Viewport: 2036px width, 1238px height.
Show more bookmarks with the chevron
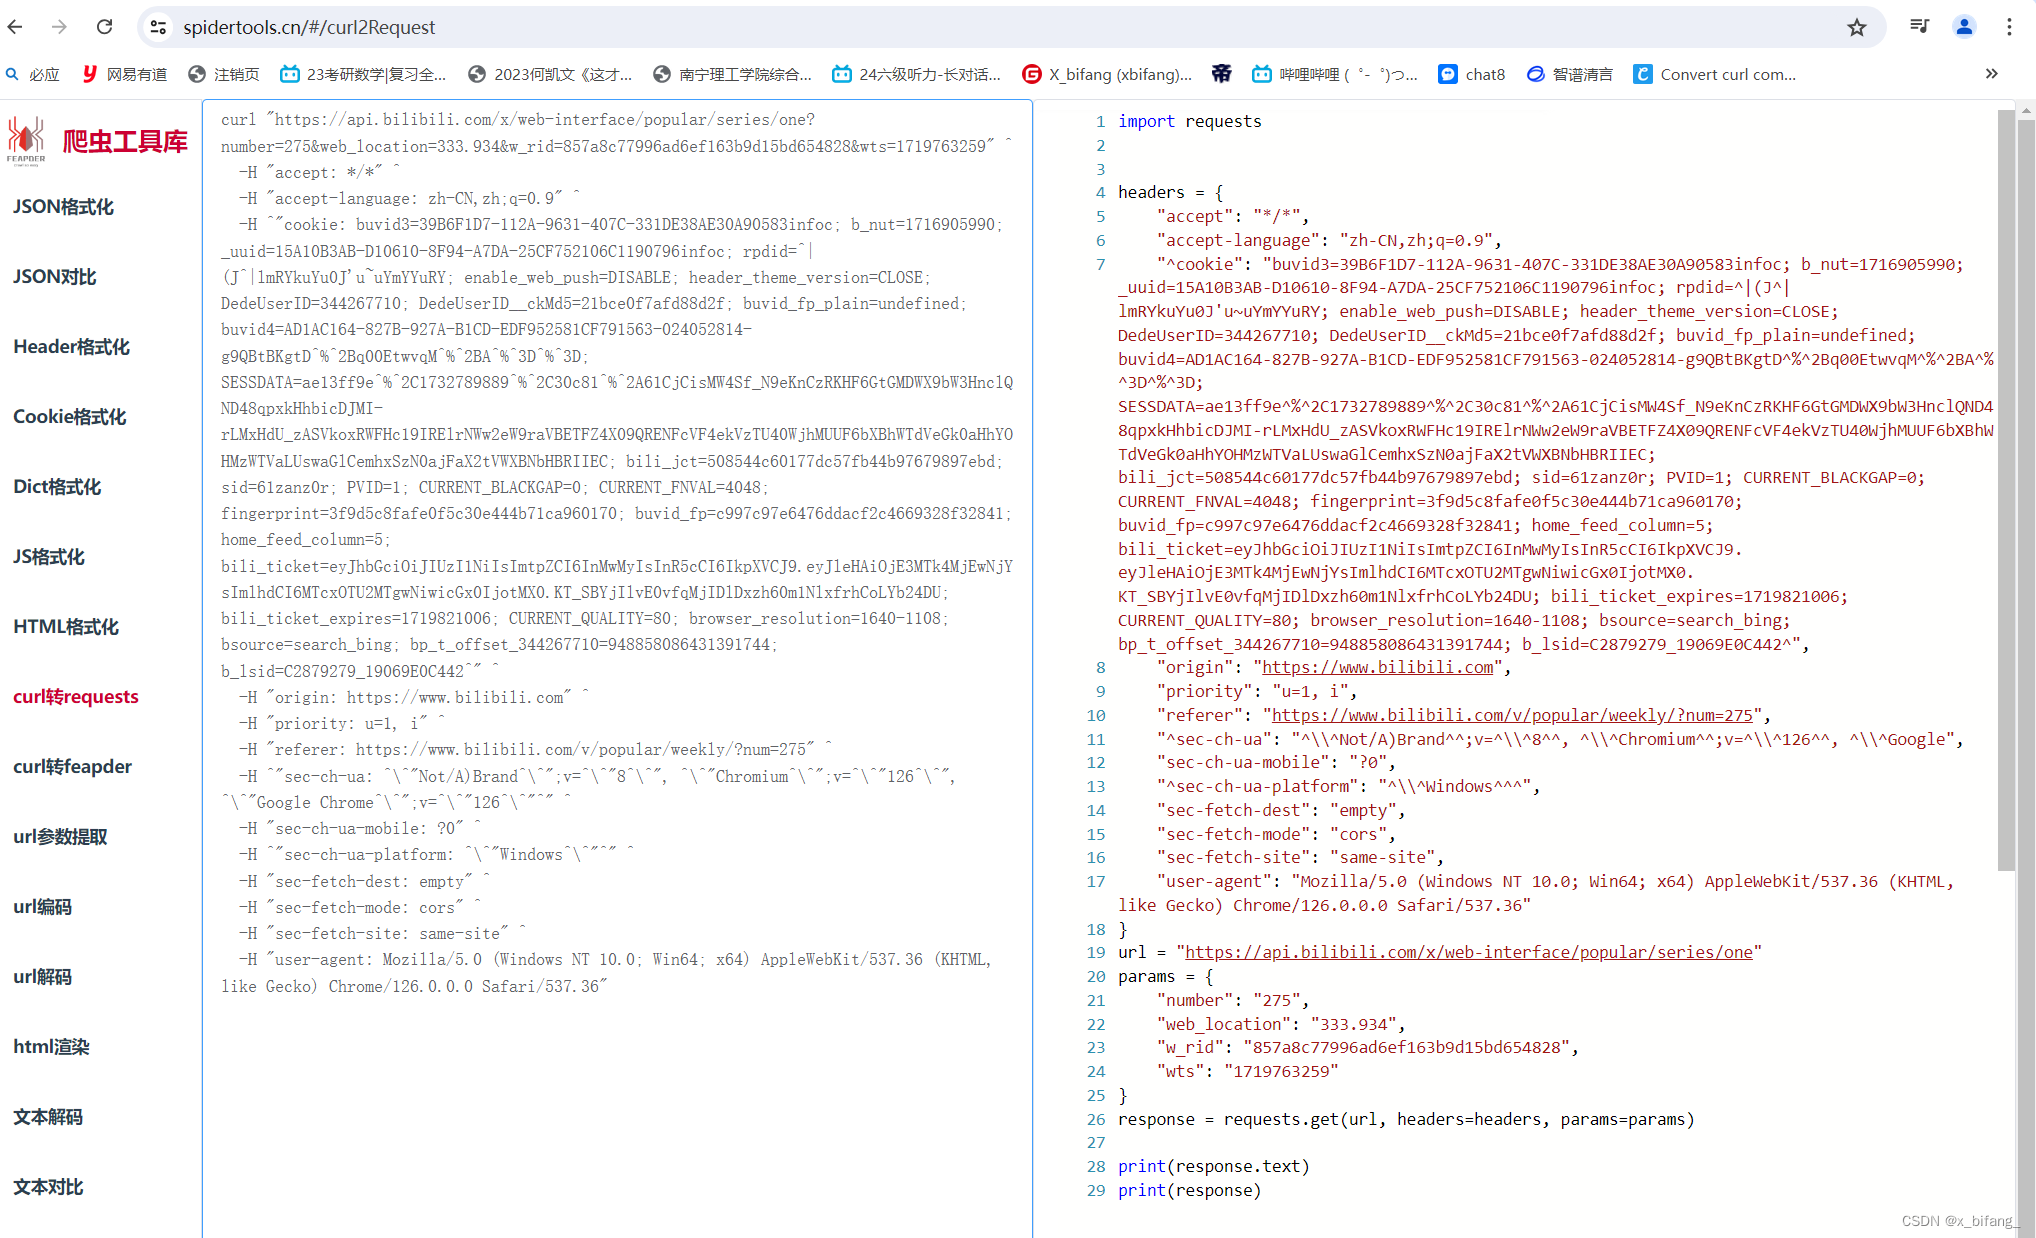(1991, 74)
